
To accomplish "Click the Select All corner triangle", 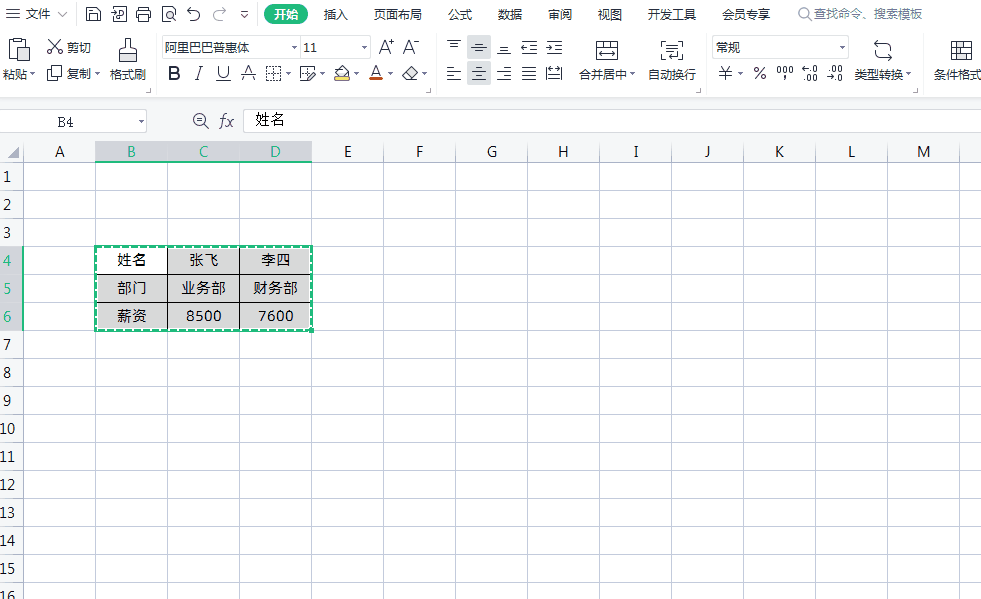I will (13, 152).
